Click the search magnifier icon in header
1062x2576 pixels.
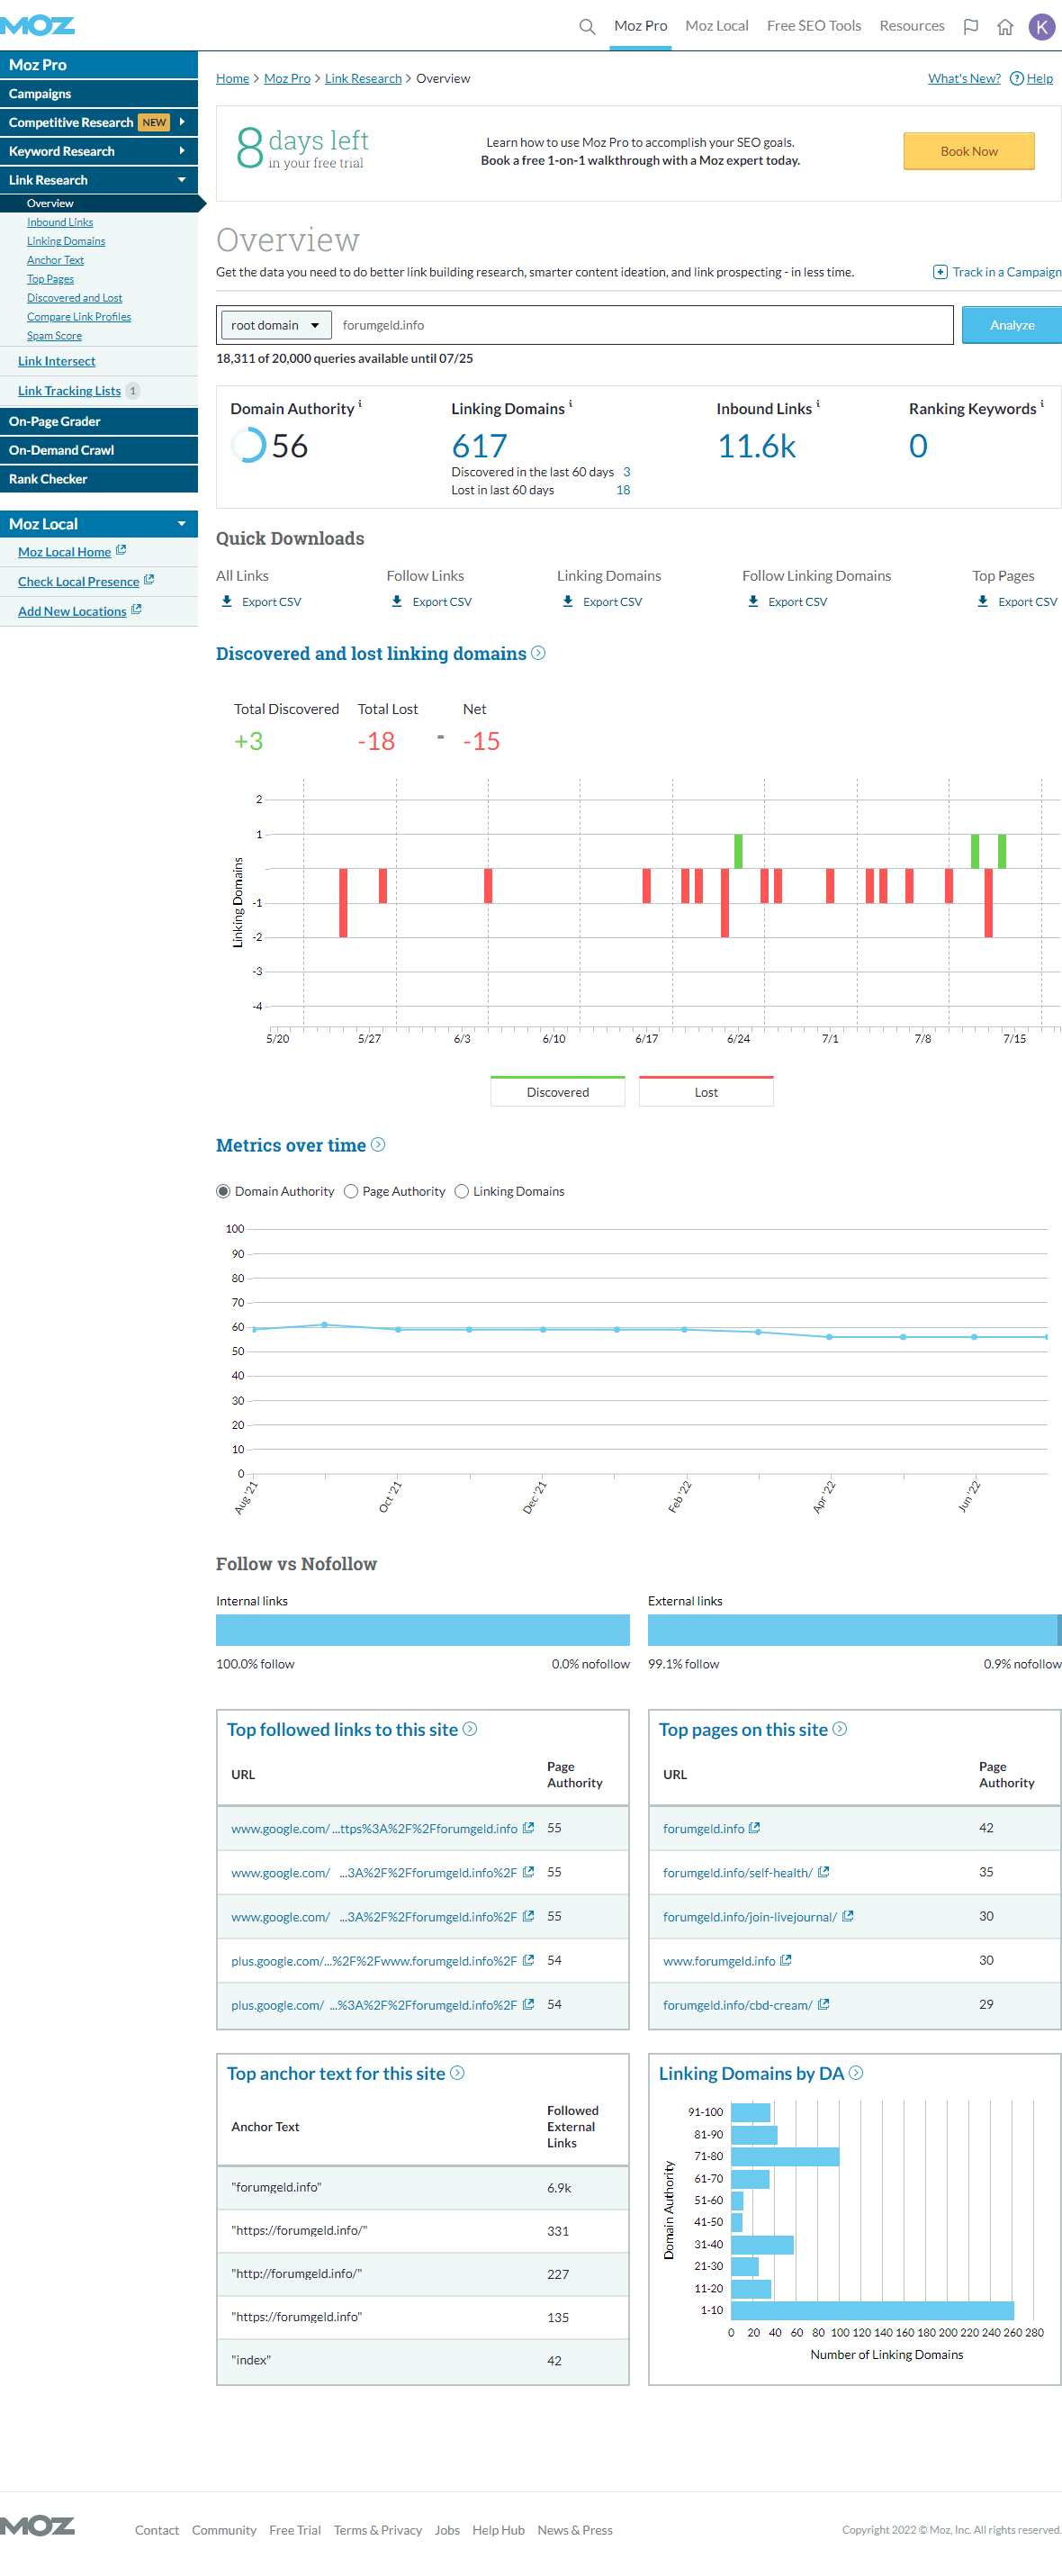(587, 26)
